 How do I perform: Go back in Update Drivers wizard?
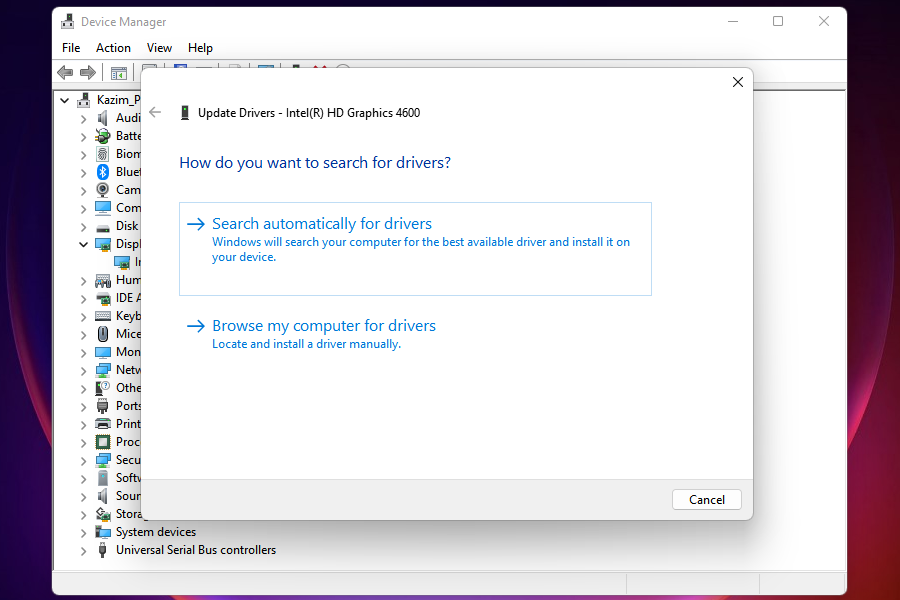(155, 112)
